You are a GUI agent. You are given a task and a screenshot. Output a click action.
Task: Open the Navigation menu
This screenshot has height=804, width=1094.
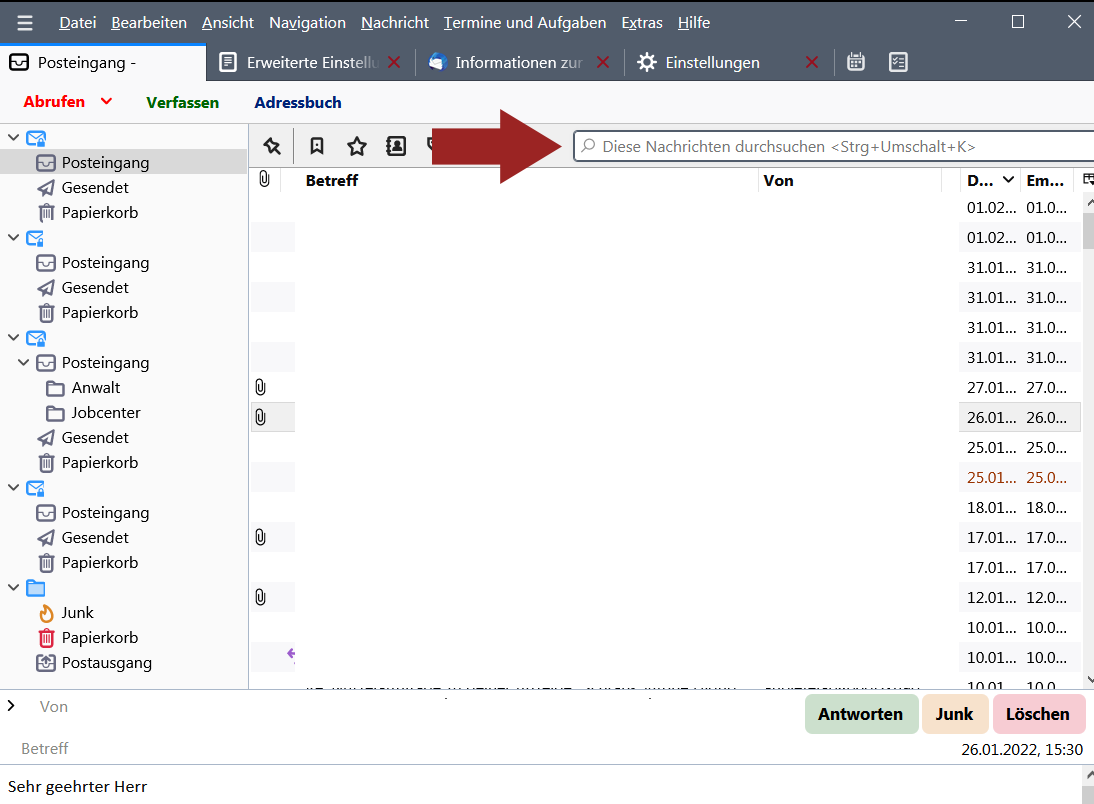click(307, 23)
